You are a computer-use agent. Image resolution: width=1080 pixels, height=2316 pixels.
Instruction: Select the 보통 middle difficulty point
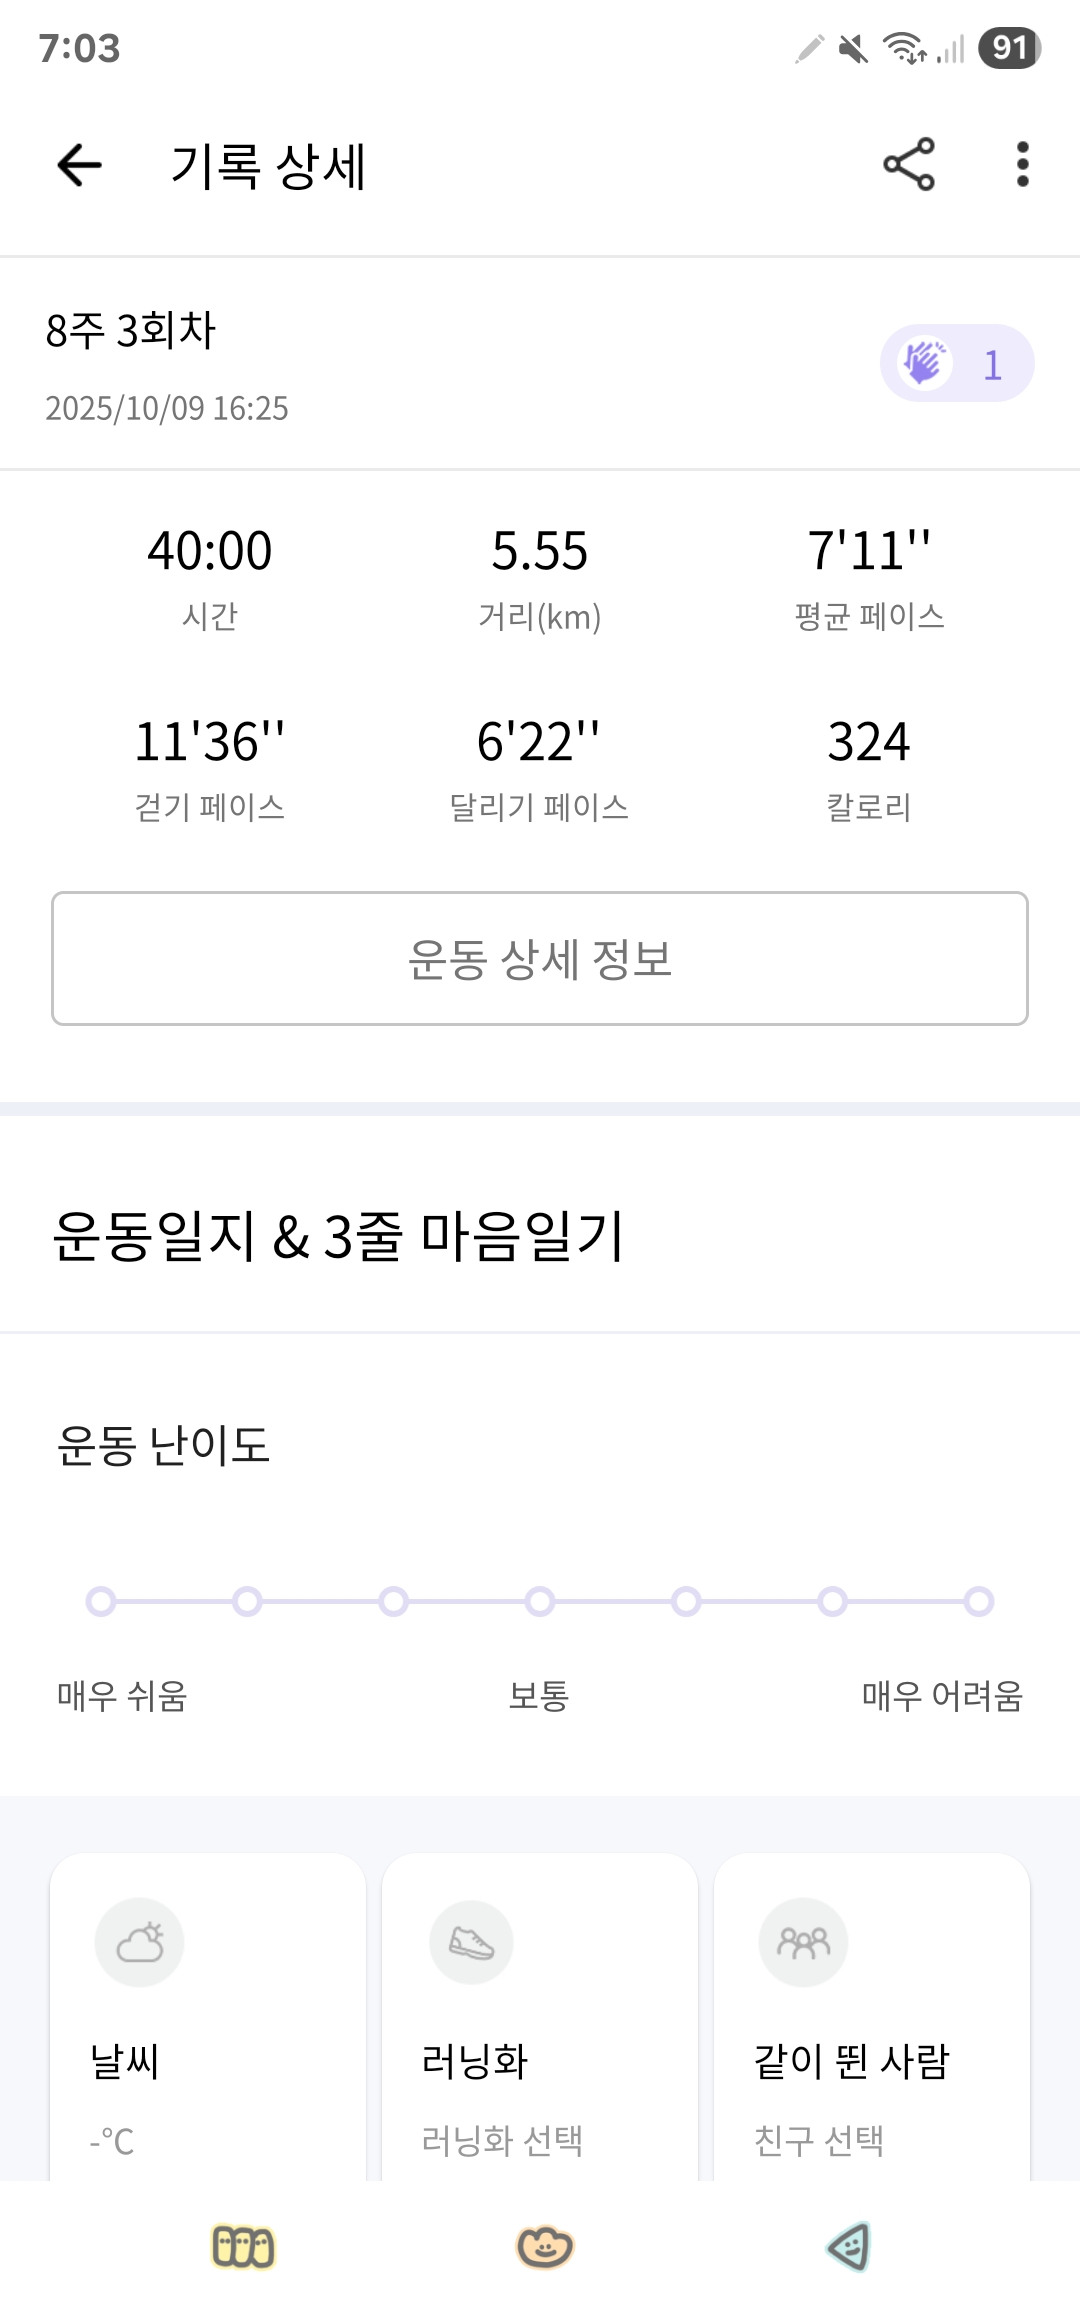coord(540,1601)
